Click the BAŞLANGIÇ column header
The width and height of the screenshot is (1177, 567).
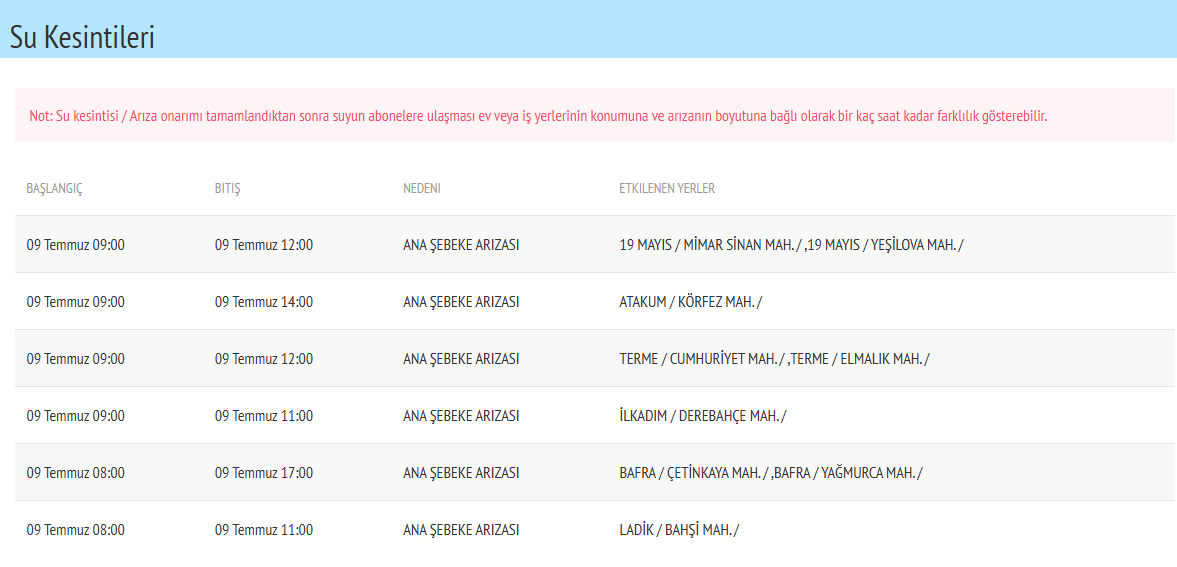(x=54, y=189)
